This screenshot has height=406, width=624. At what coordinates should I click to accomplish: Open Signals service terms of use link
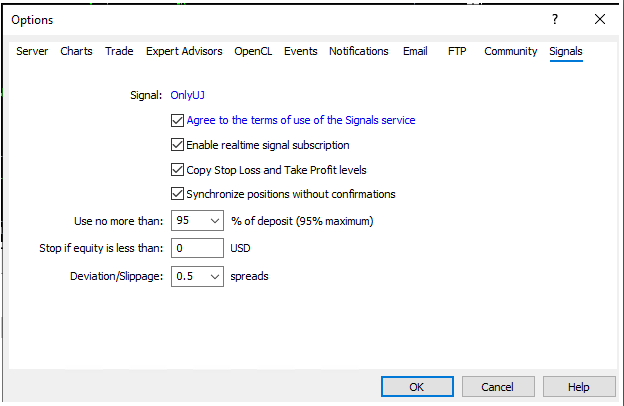[x=301, y=120]
